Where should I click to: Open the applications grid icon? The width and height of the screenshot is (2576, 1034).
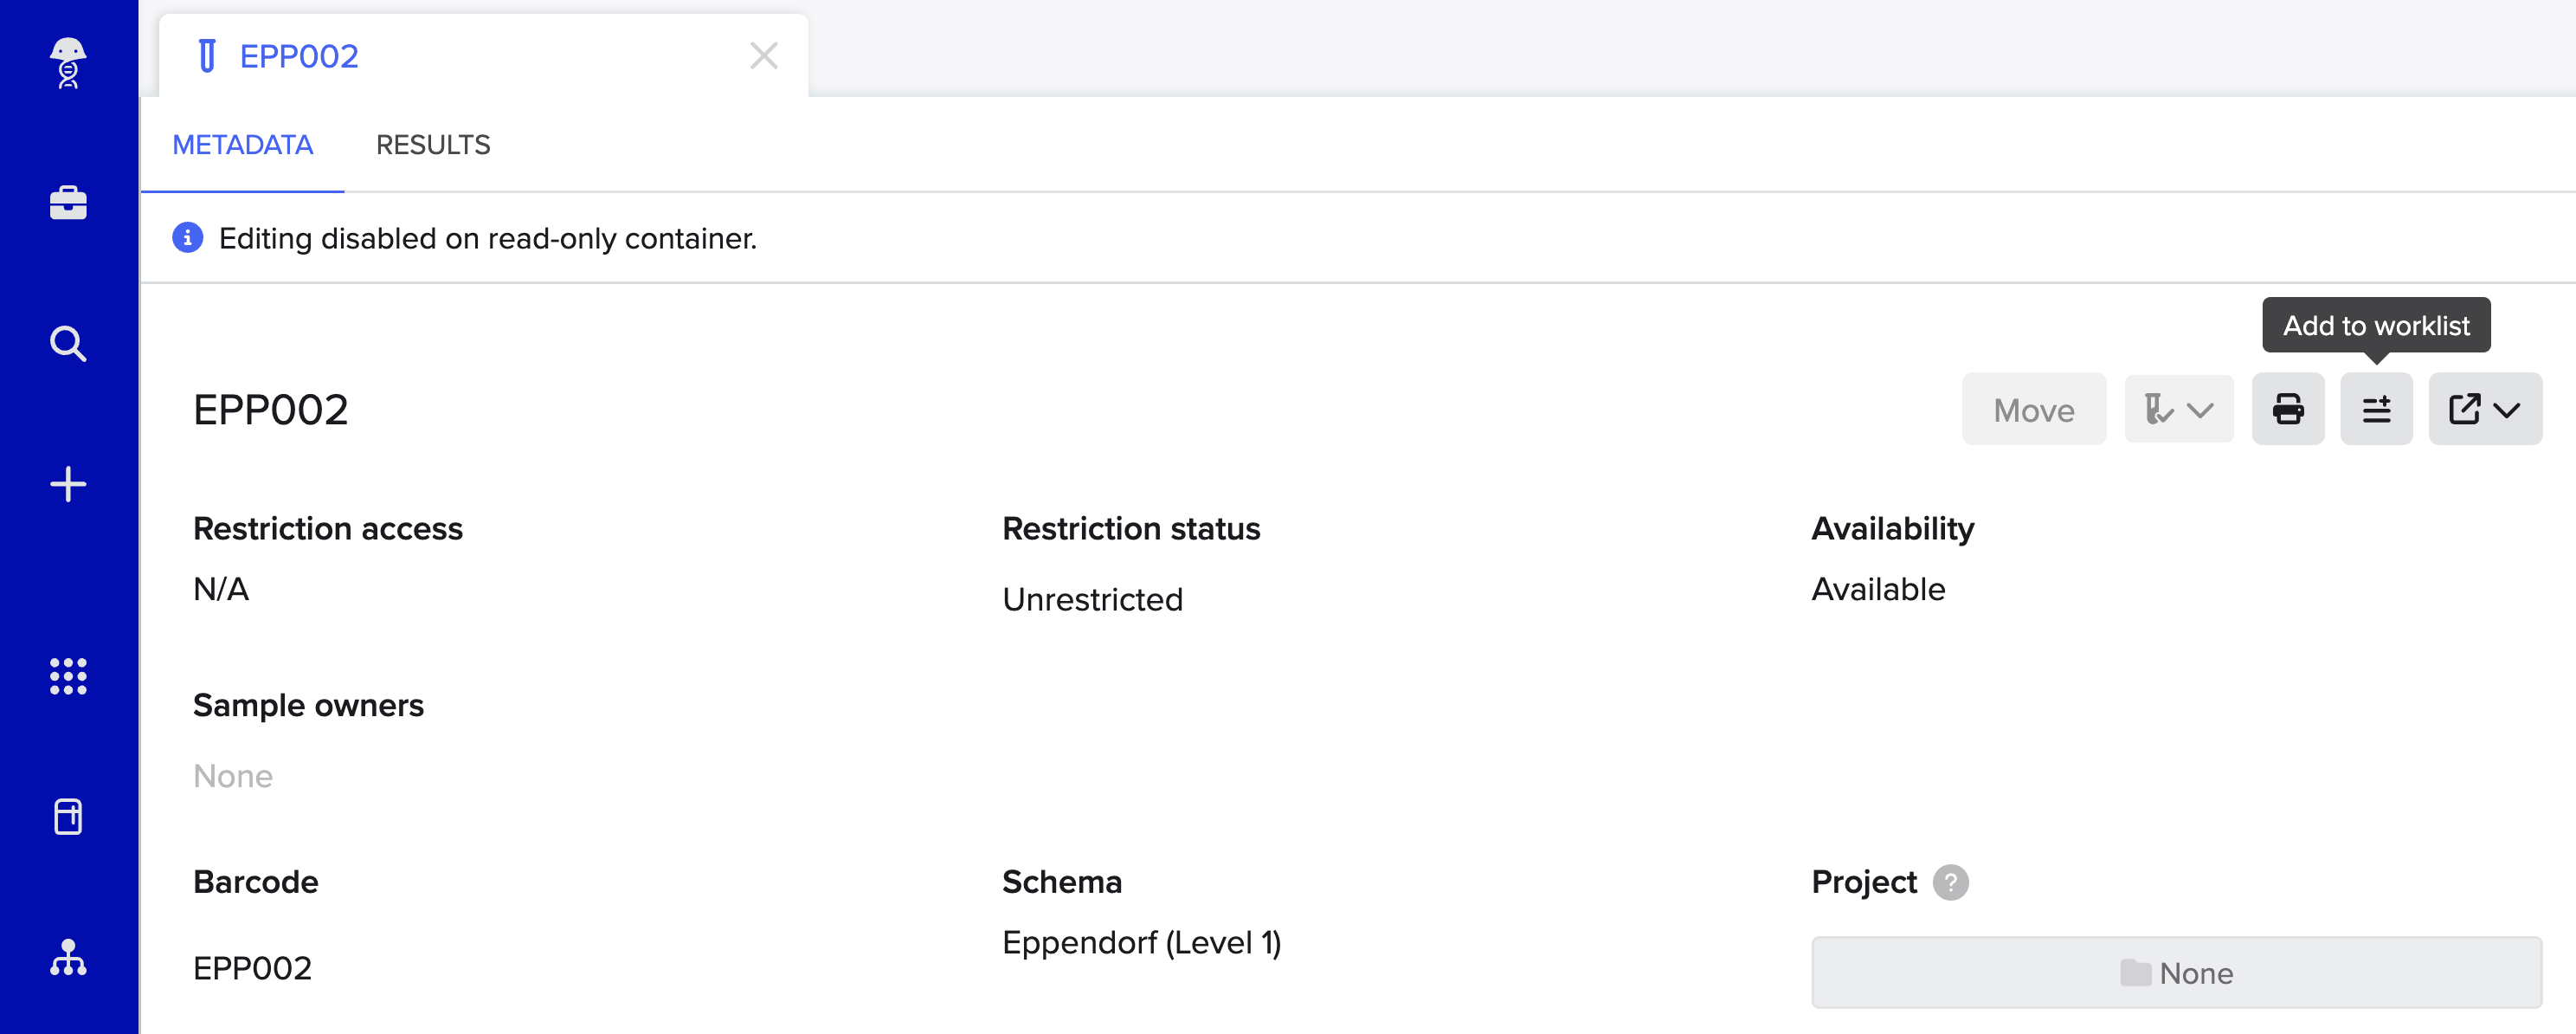click(x=68, y=677)
